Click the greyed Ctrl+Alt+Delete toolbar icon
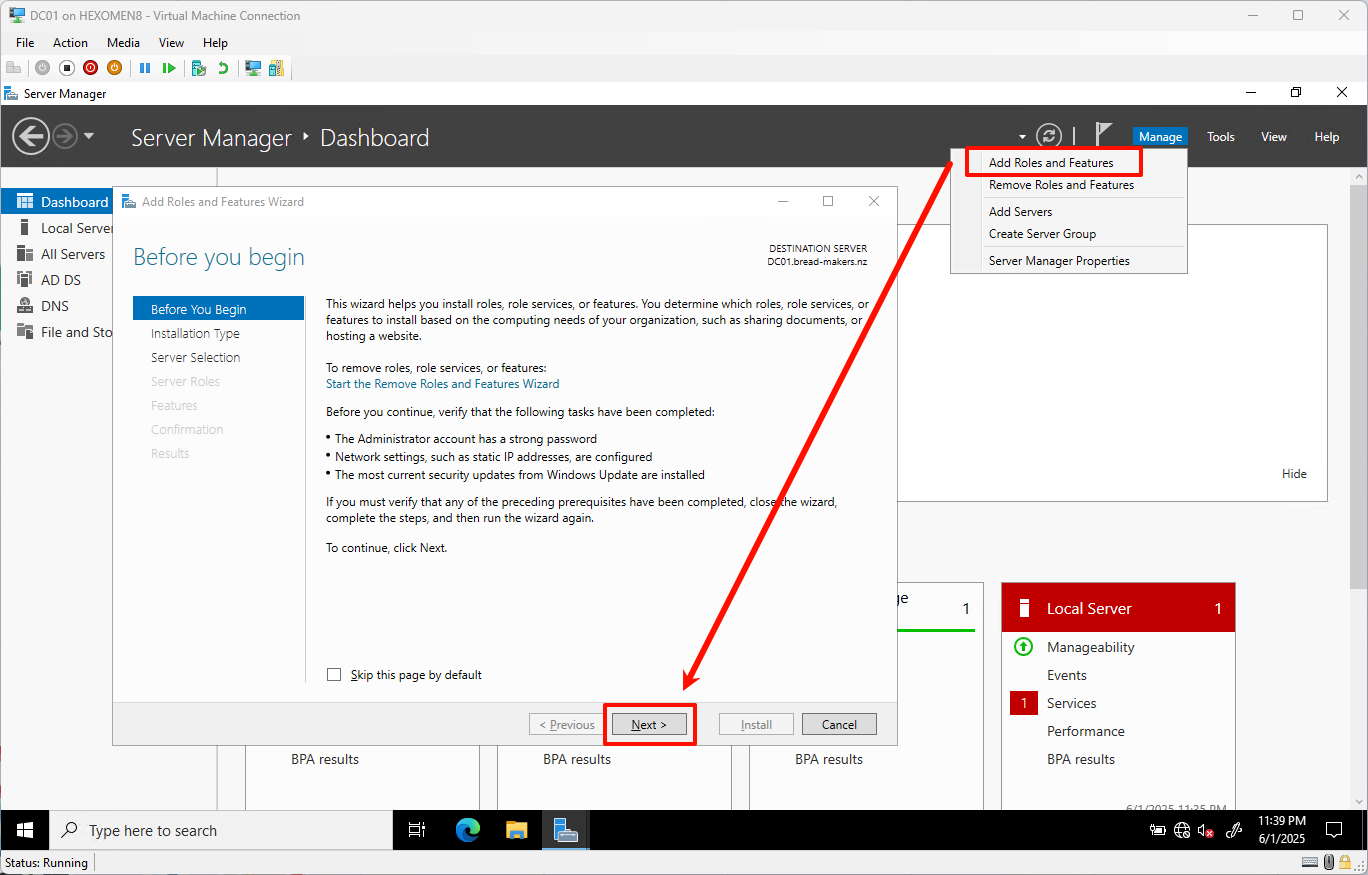 coord(14,68)
